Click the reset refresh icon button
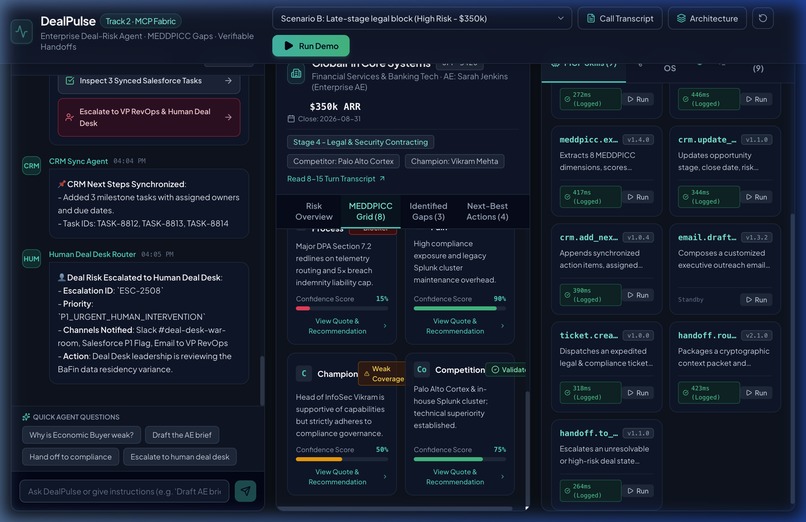 pos(763,18)
